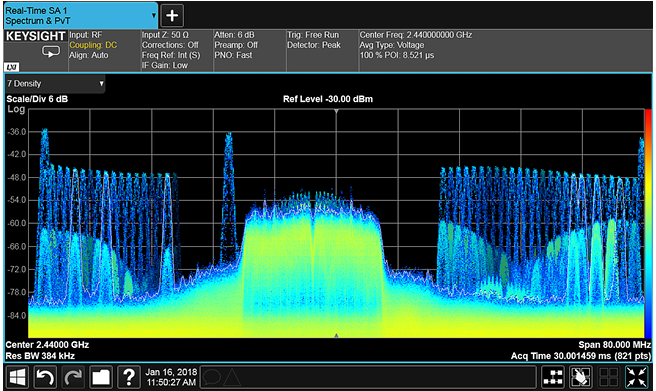Click the Log scale label
Screen dimensions: 656x391
16,109
